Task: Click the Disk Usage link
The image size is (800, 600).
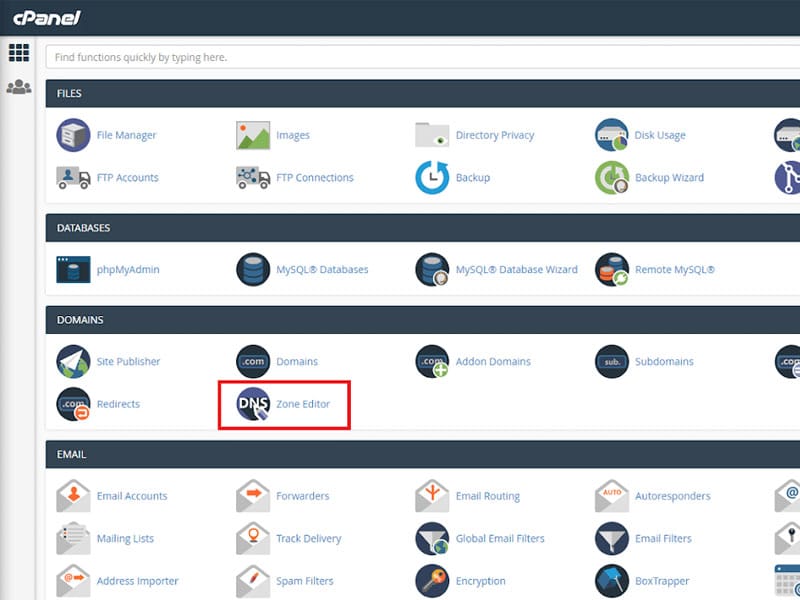Action: tap(660, 135)
